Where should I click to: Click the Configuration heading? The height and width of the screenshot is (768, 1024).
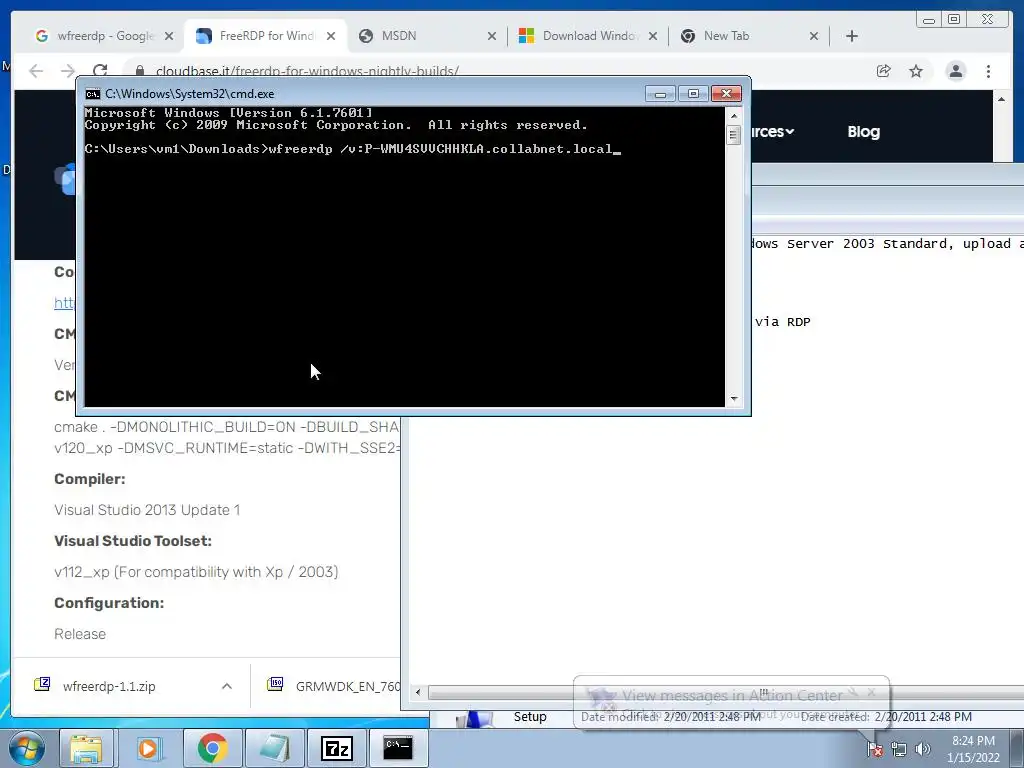109,603
